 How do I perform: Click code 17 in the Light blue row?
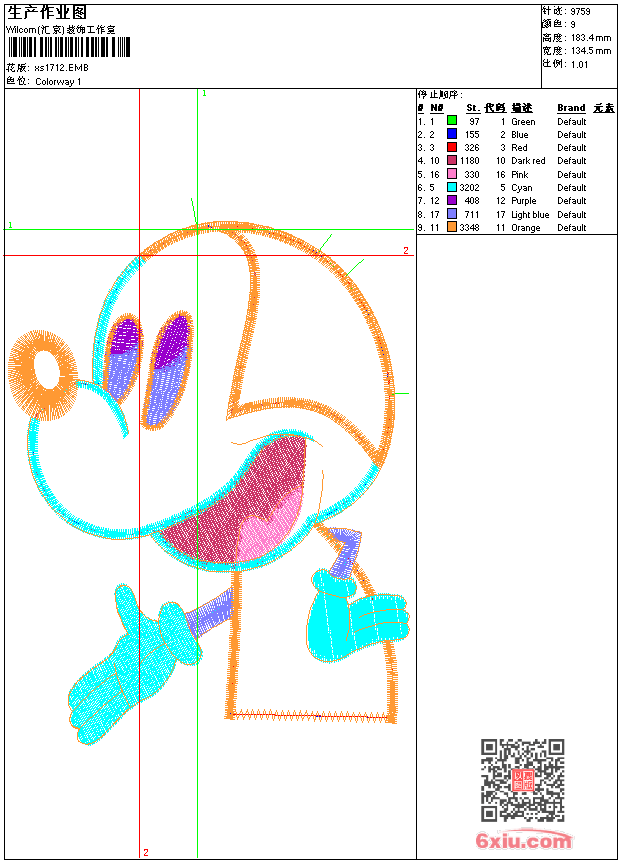point(500,215)
